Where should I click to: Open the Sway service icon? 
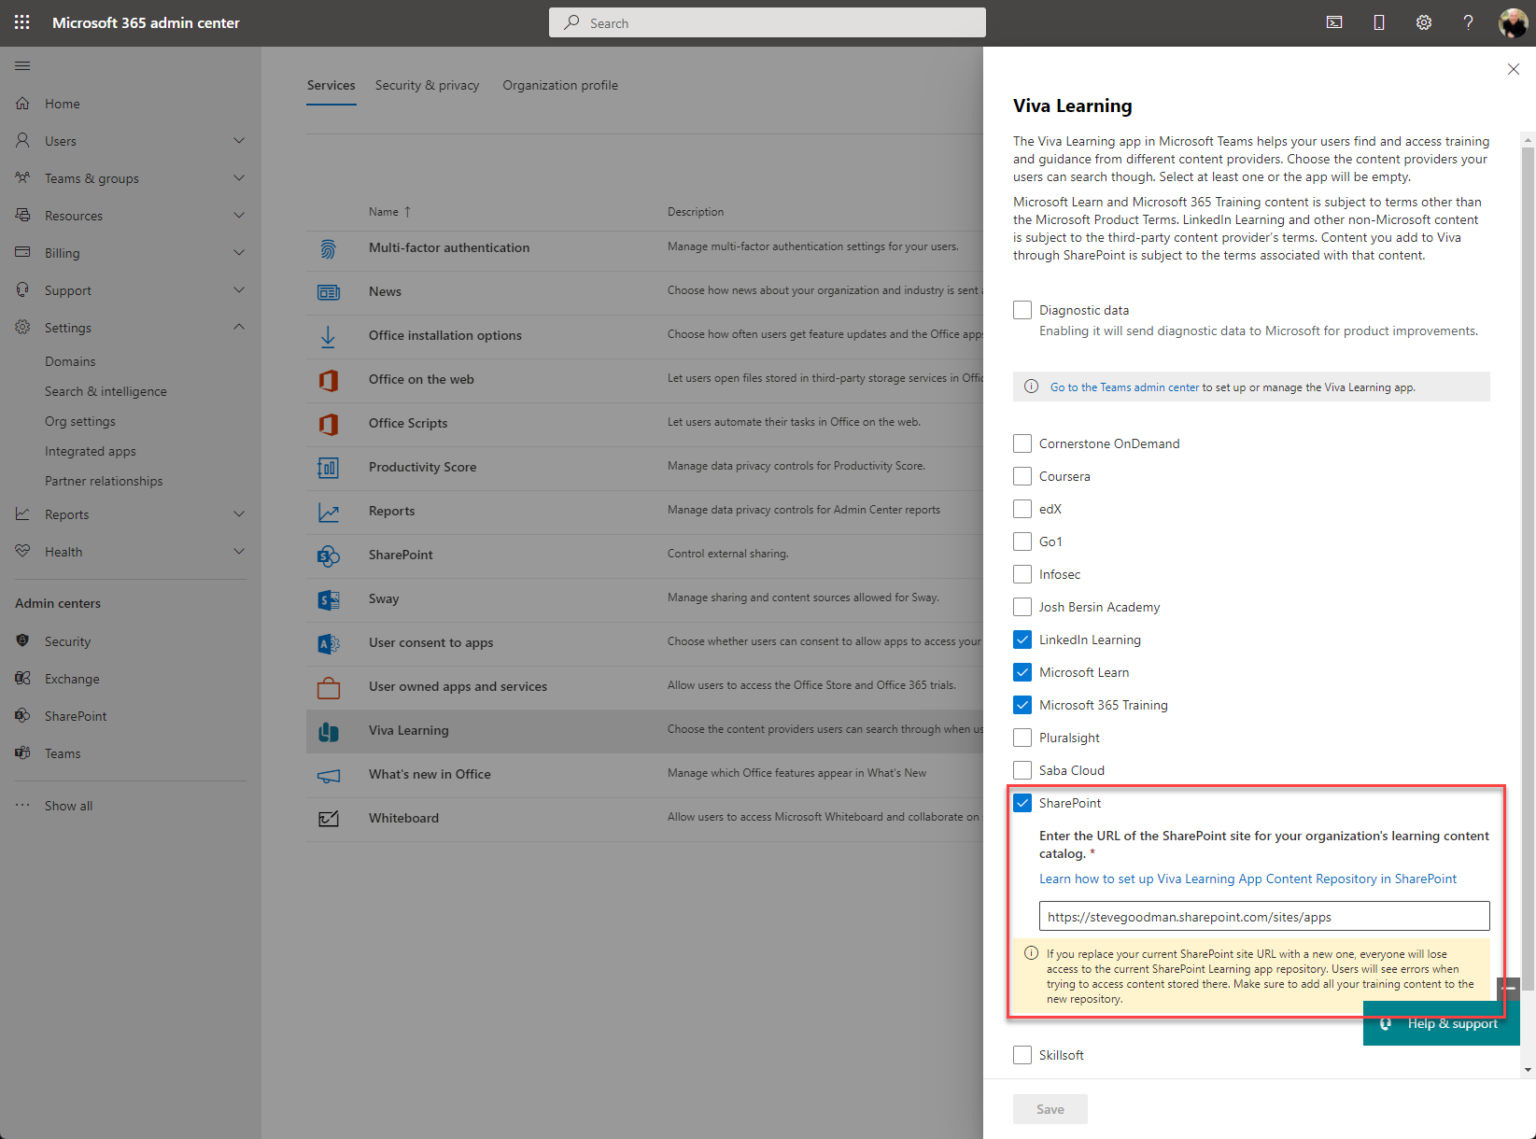point(329,599)
